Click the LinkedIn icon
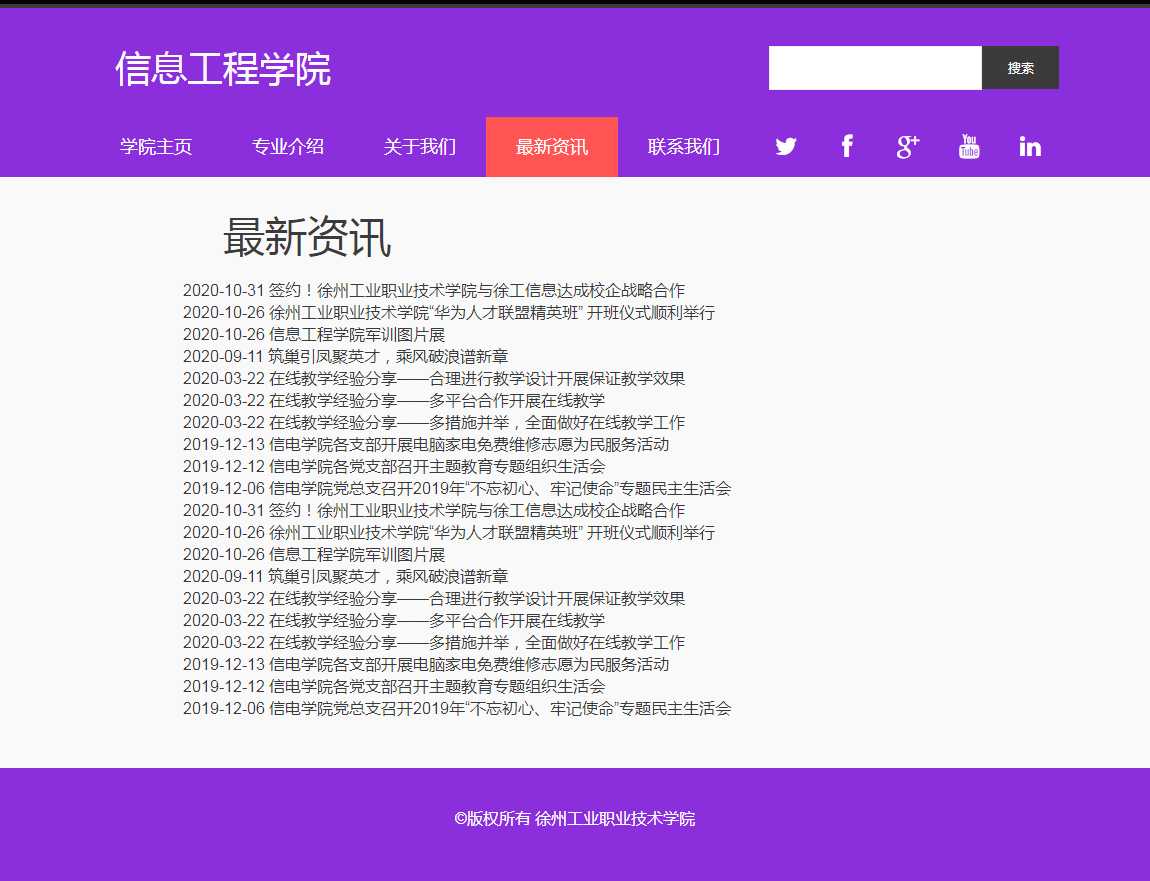The height and width of the screenshot is (881, 1150). (1030, 147)
